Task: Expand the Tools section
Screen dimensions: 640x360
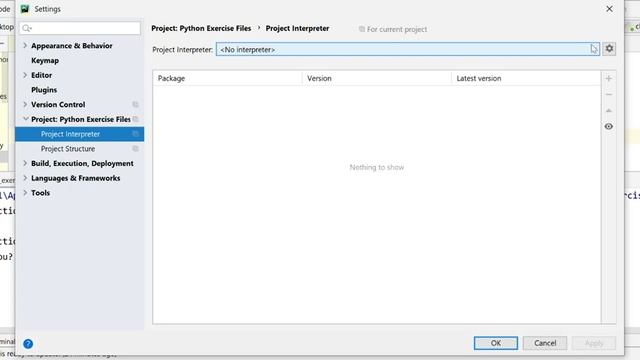Action: point(25,193)
